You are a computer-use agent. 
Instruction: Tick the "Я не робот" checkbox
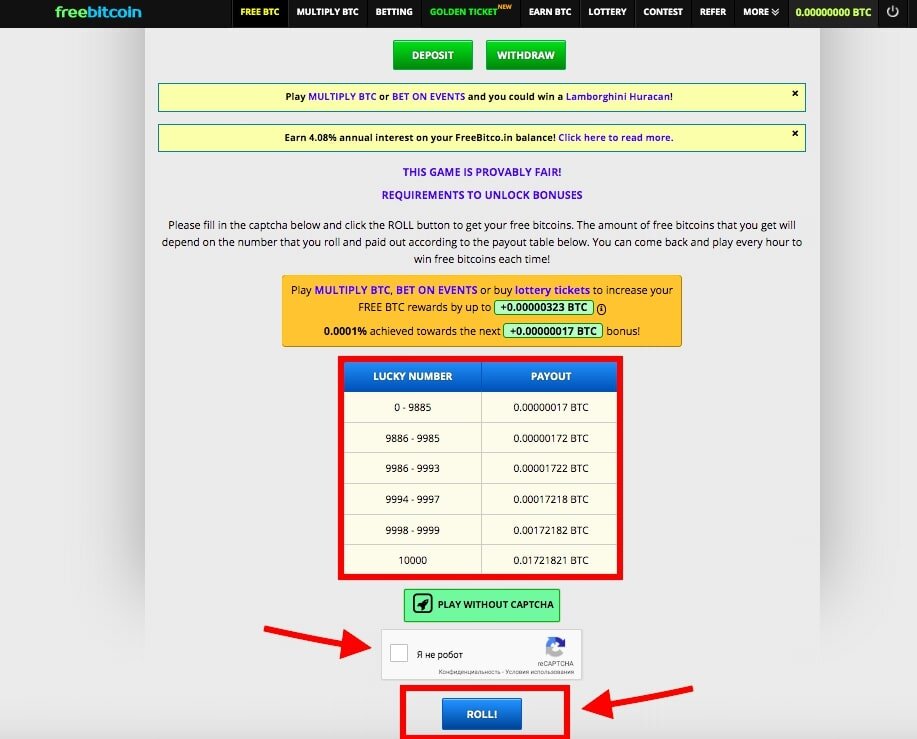click(399, 653)
